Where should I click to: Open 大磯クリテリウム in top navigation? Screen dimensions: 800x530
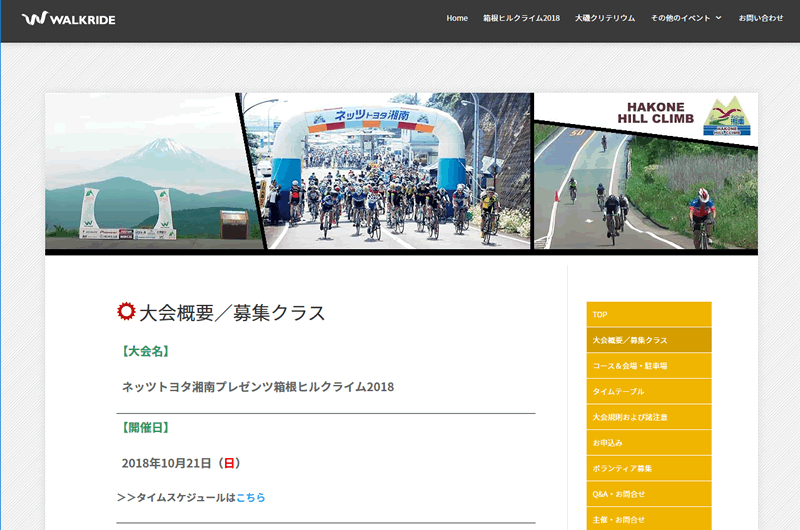[x=605, y=18]
